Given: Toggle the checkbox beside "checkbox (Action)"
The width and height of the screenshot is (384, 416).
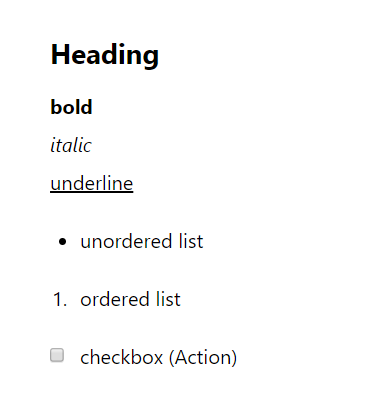Looking at the screenshot, I should [x=57, y=355].
